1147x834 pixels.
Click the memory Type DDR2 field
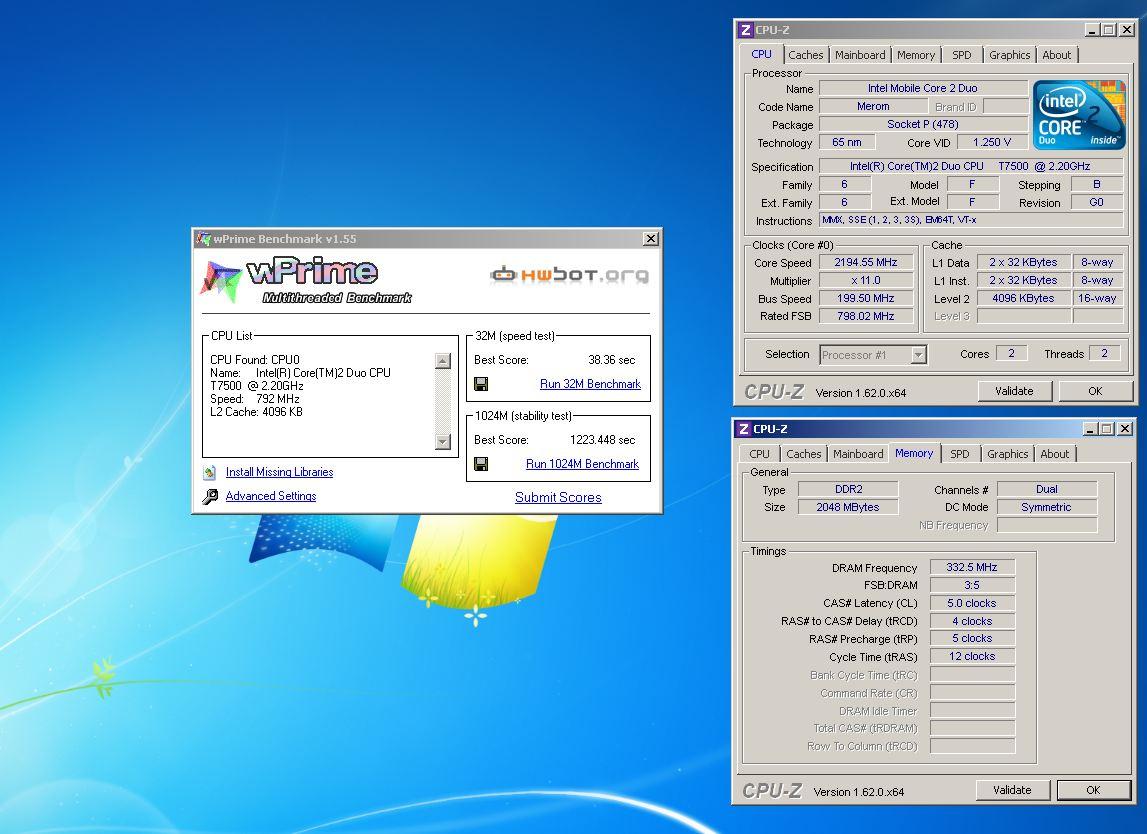tap(849, 489)
